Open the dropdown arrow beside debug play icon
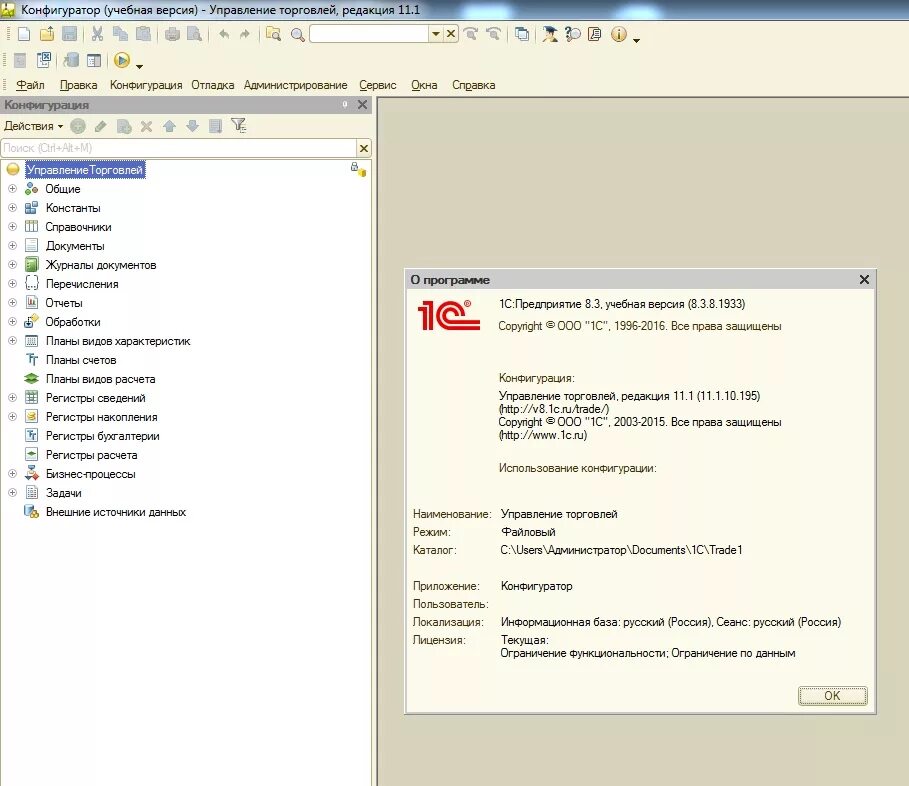 139,66
